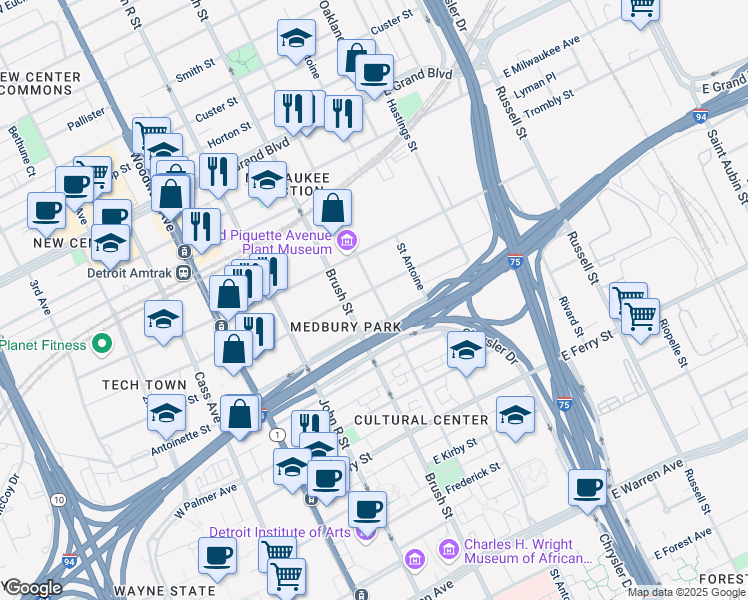Viewport: 748px width, 600px height.
Task: Open the school marker in Tech Town
Action: pos(166,414)
